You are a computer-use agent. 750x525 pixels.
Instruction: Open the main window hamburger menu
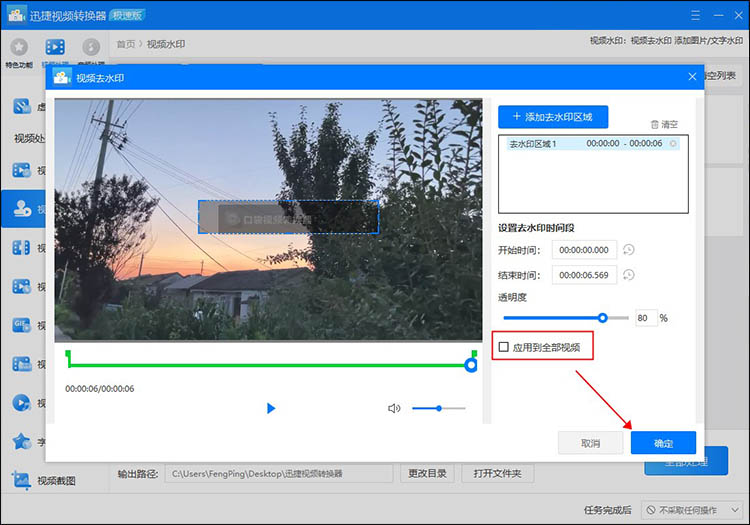click(x=695, y=15)
